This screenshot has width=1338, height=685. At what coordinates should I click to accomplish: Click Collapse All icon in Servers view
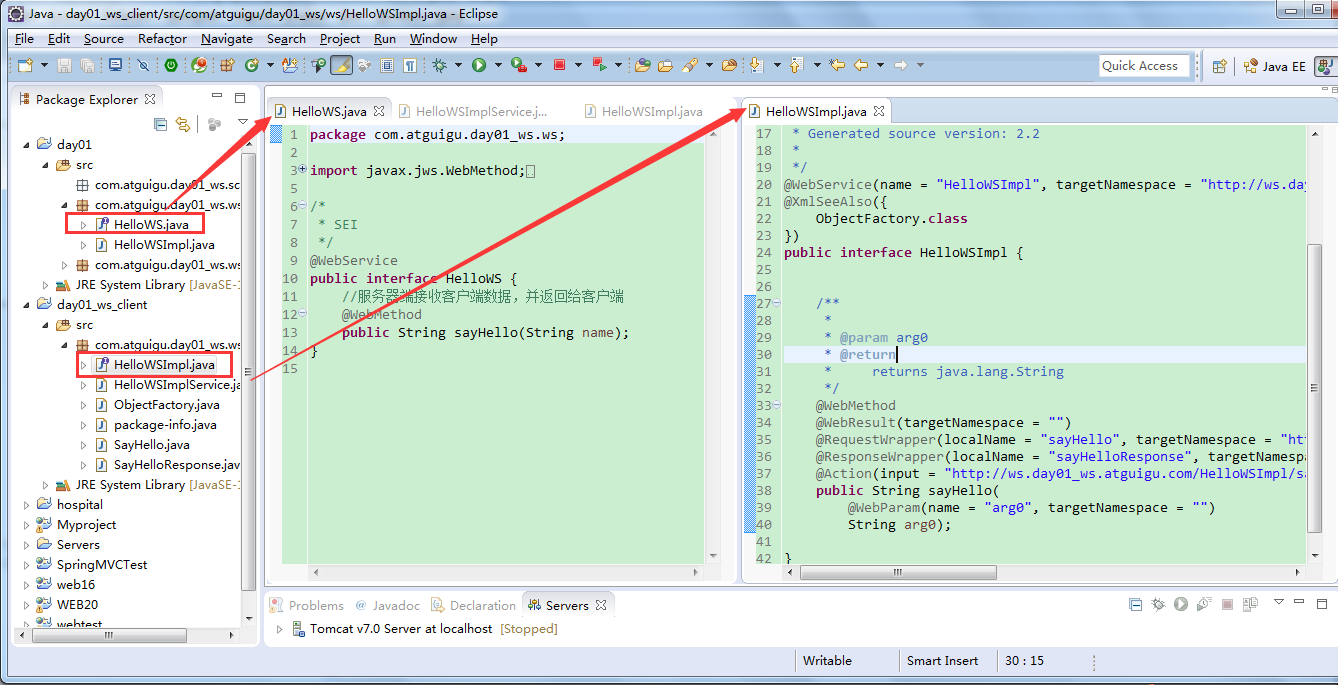[1135, 604]
